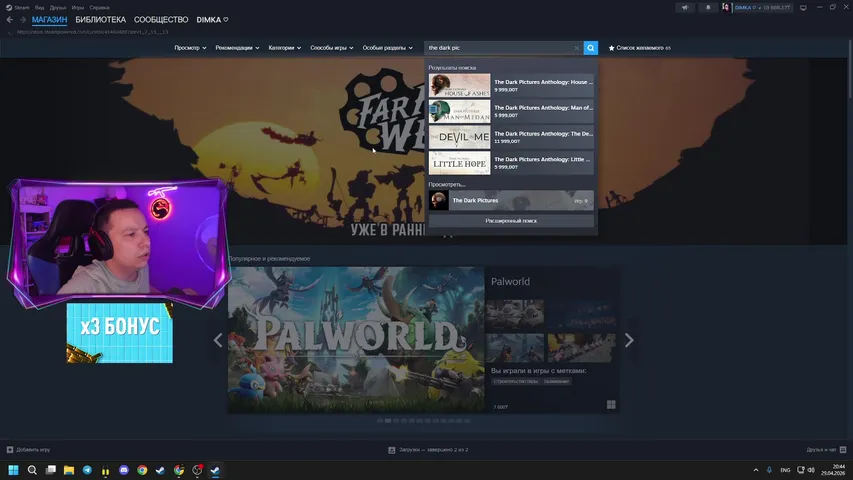Open the Вид menu
853x480 pixels.
(40, 8)
